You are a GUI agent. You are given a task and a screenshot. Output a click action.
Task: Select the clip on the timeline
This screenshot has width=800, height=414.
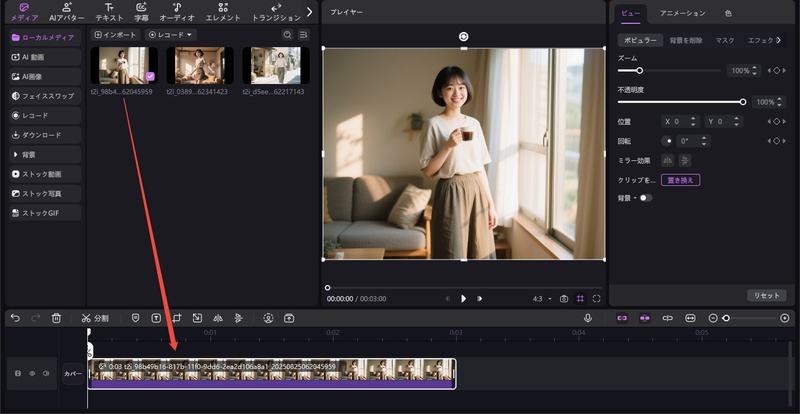(272, 374)
